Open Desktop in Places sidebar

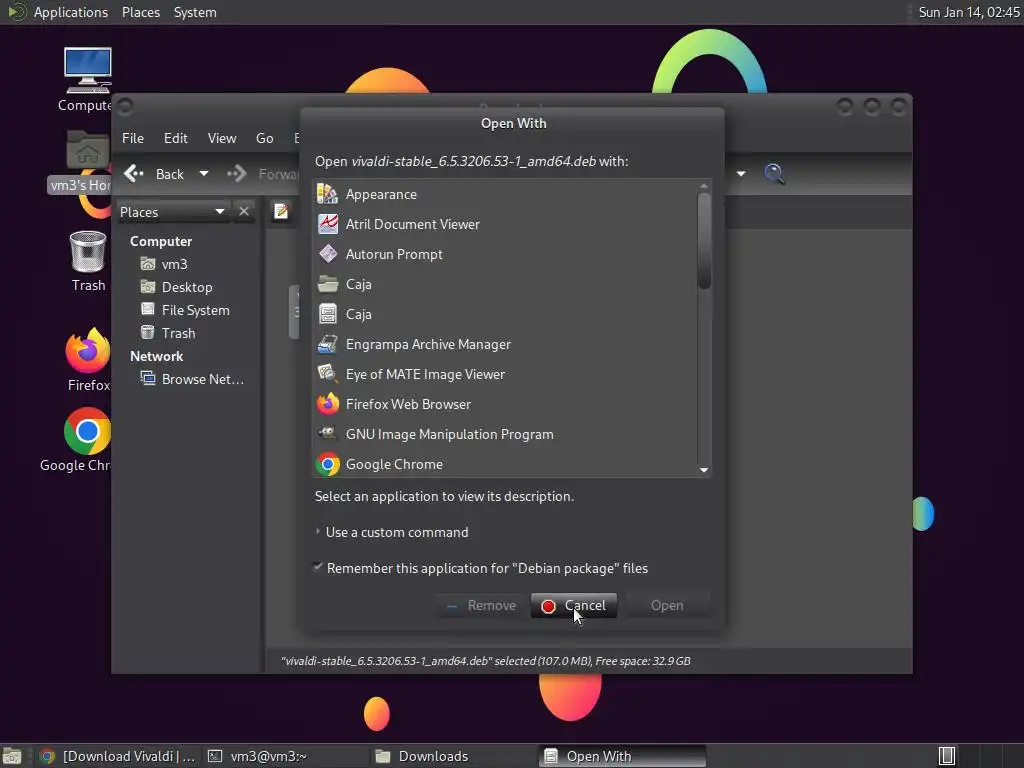click(x=187, y=287)
